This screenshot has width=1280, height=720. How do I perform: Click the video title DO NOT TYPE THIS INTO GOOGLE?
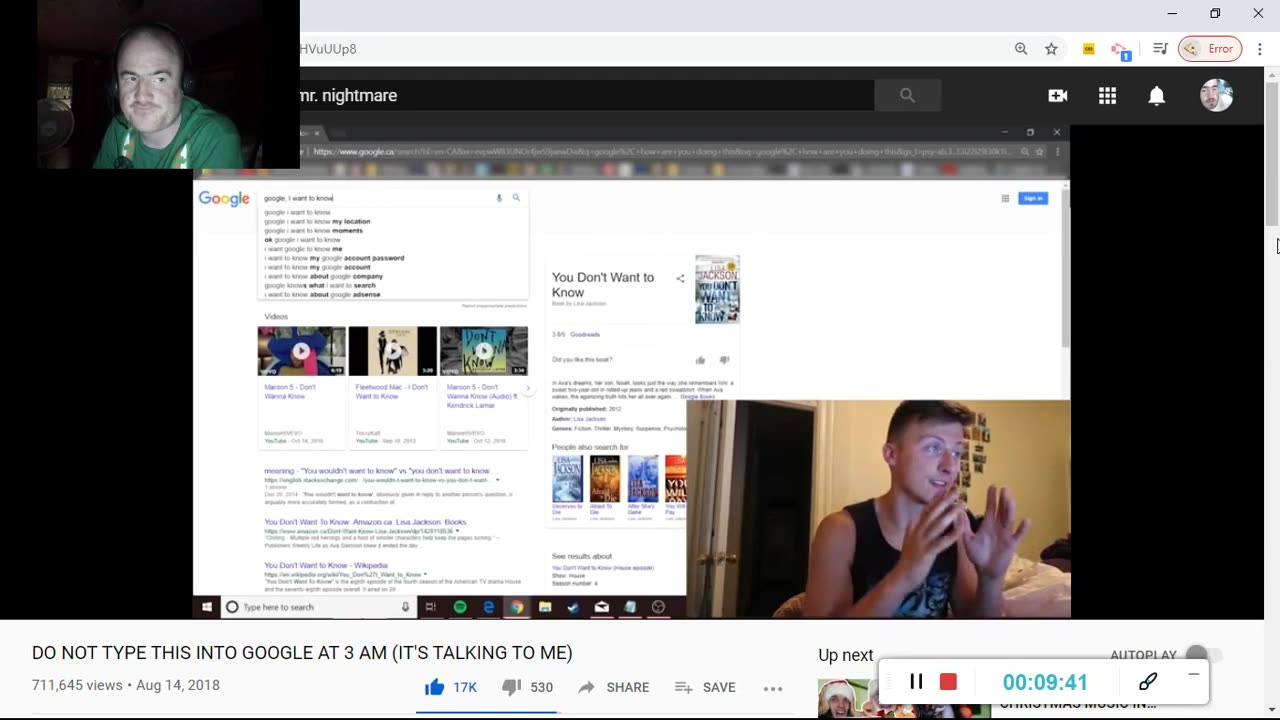[x=302, y=653]
